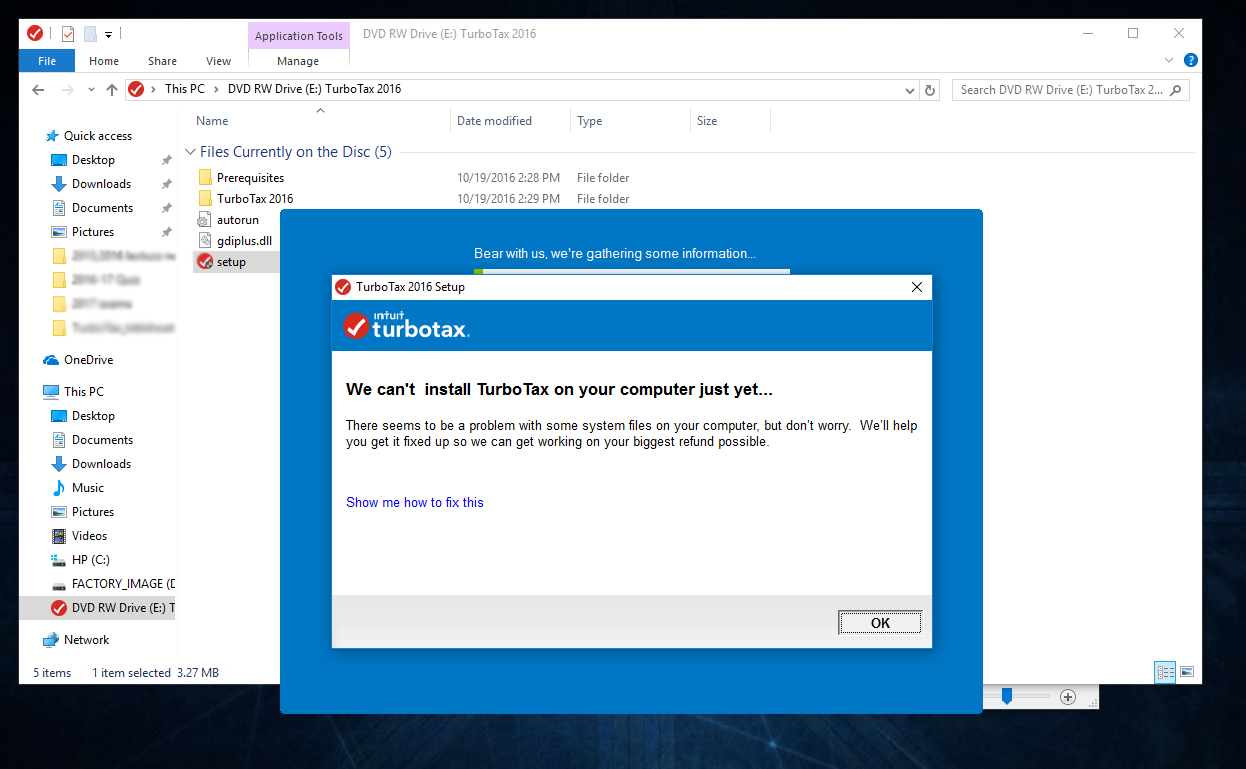Refresh the current folder view
1246x769 pixels.
coord(930,90)
